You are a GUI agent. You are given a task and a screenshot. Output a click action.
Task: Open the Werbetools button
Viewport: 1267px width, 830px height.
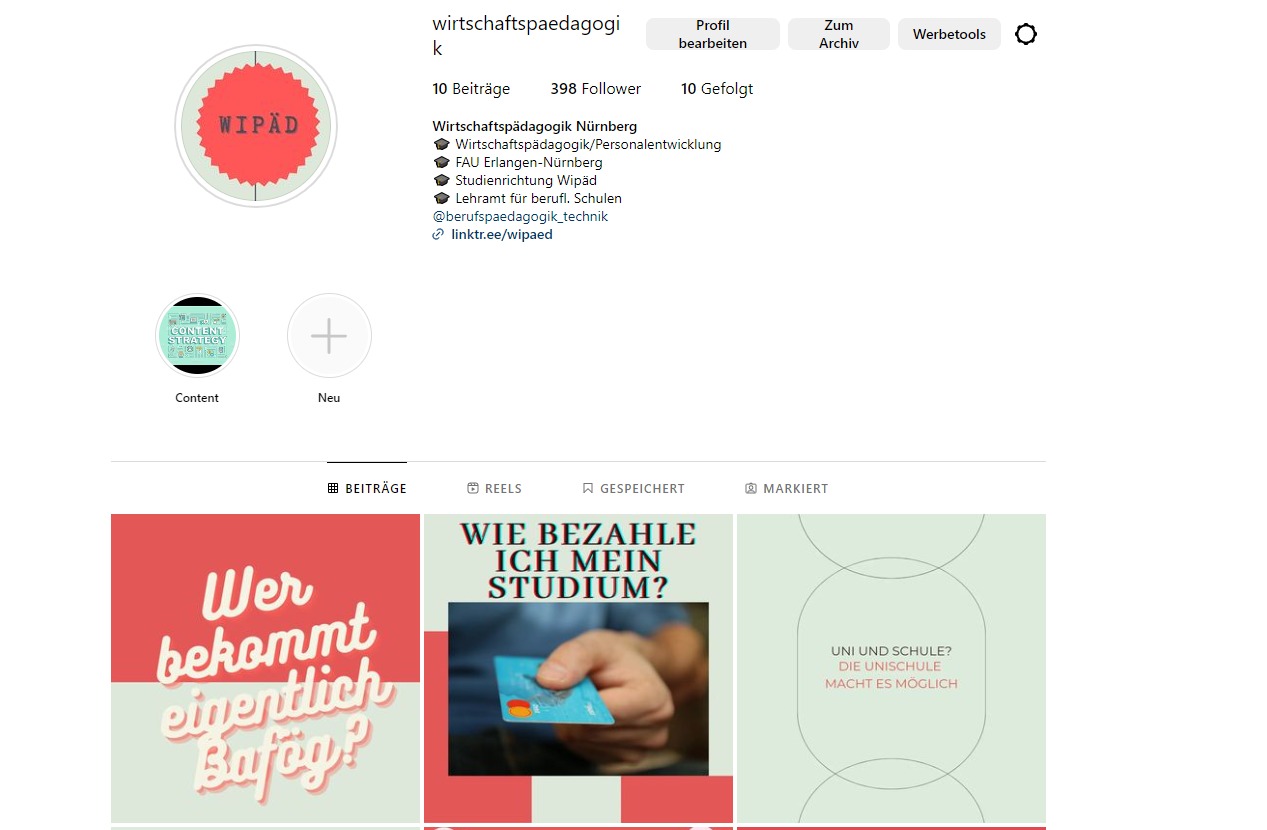tap(949, 34)
